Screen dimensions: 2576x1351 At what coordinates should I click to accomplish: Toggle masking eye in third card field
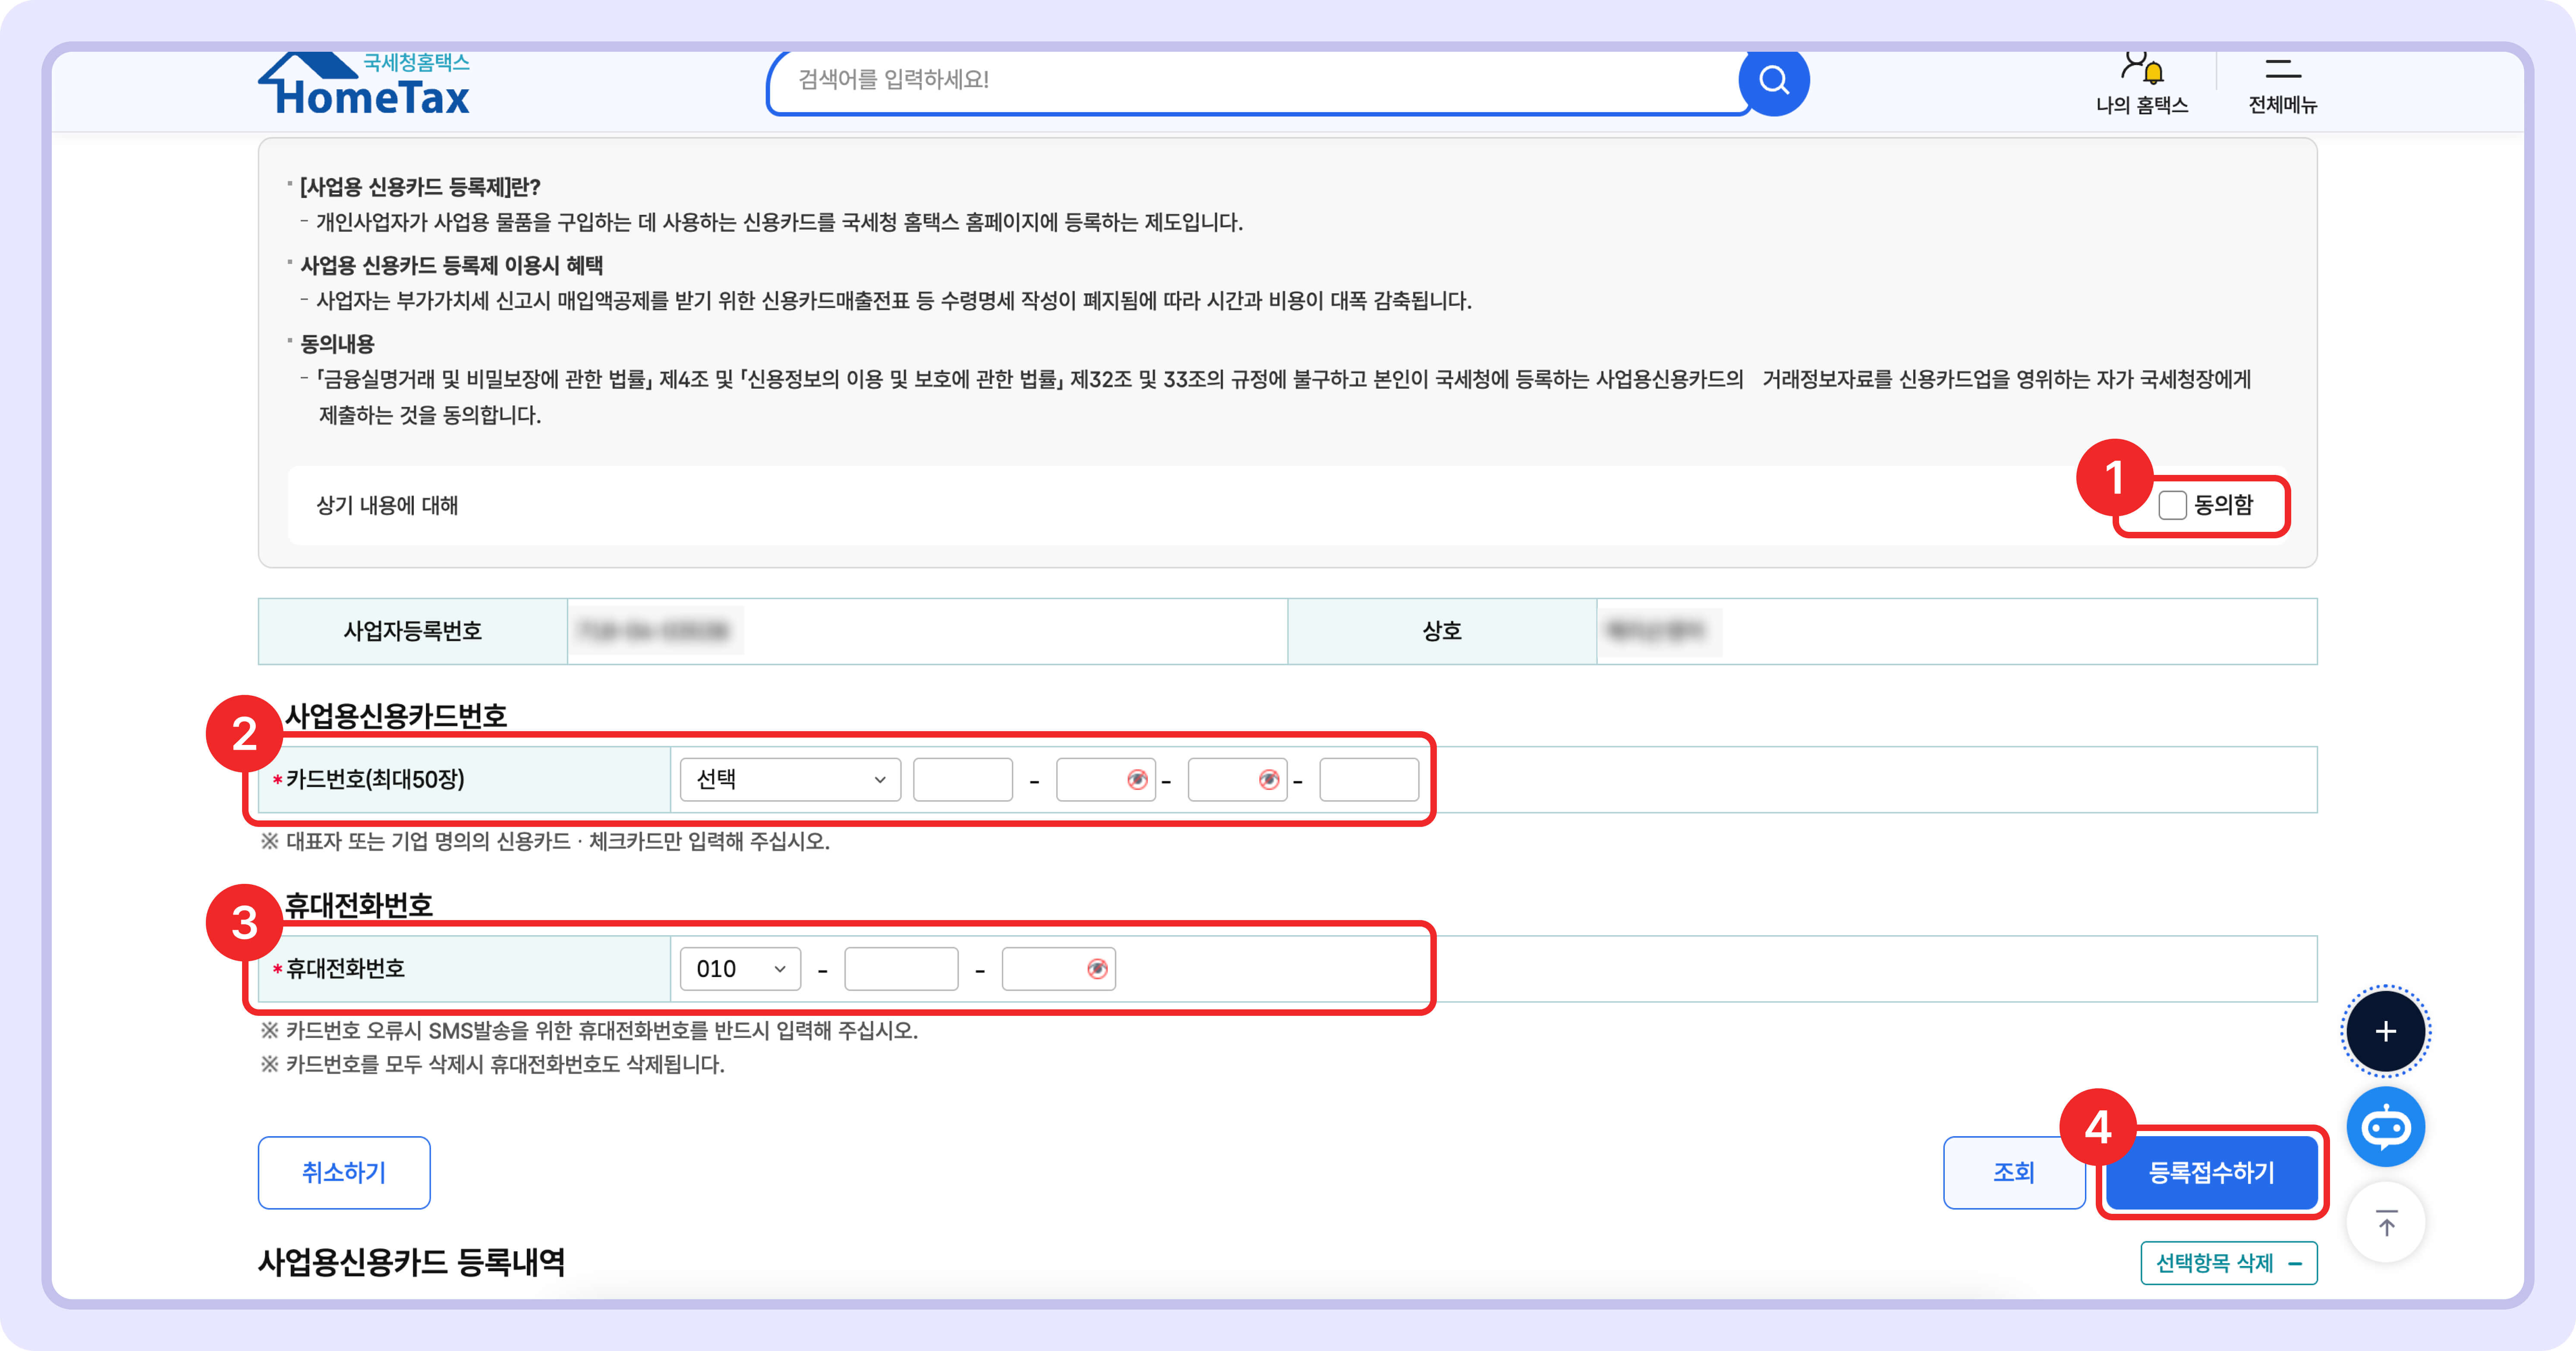click(1268, 779)
